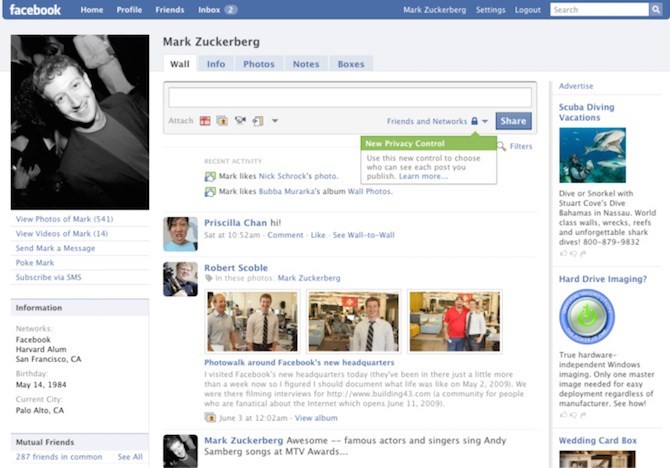This screenshot has width=670, height=468.
Task: Click the Advertise link
Action: click(576, 86)
